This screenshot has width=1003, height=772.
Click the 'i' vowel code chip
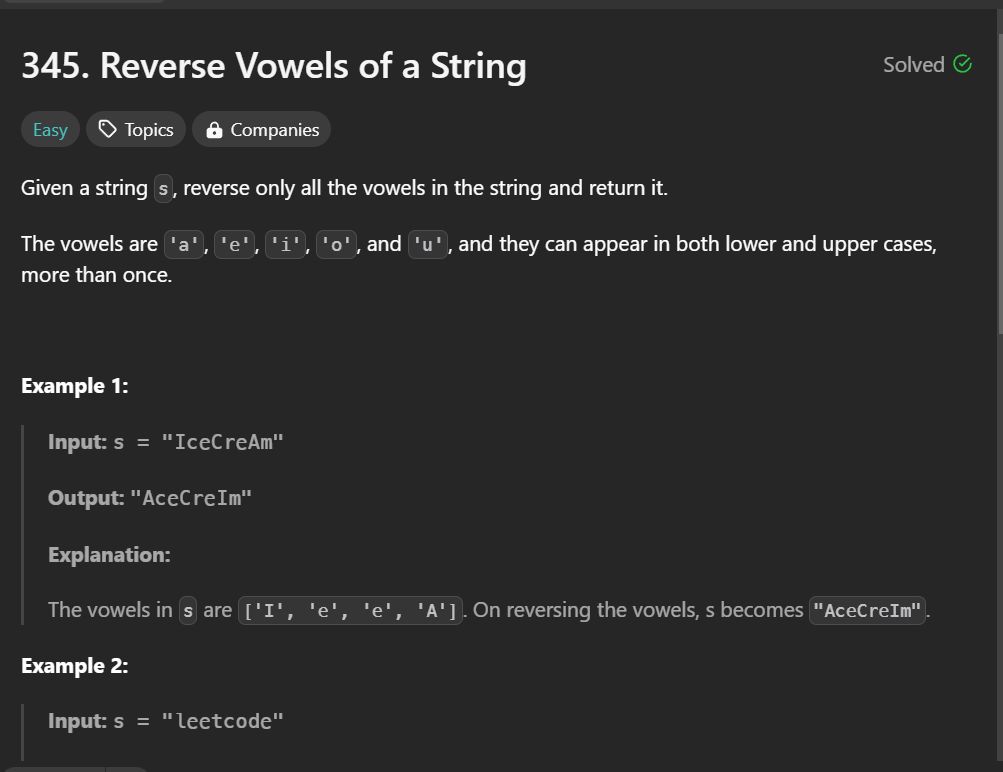point(285,244)
